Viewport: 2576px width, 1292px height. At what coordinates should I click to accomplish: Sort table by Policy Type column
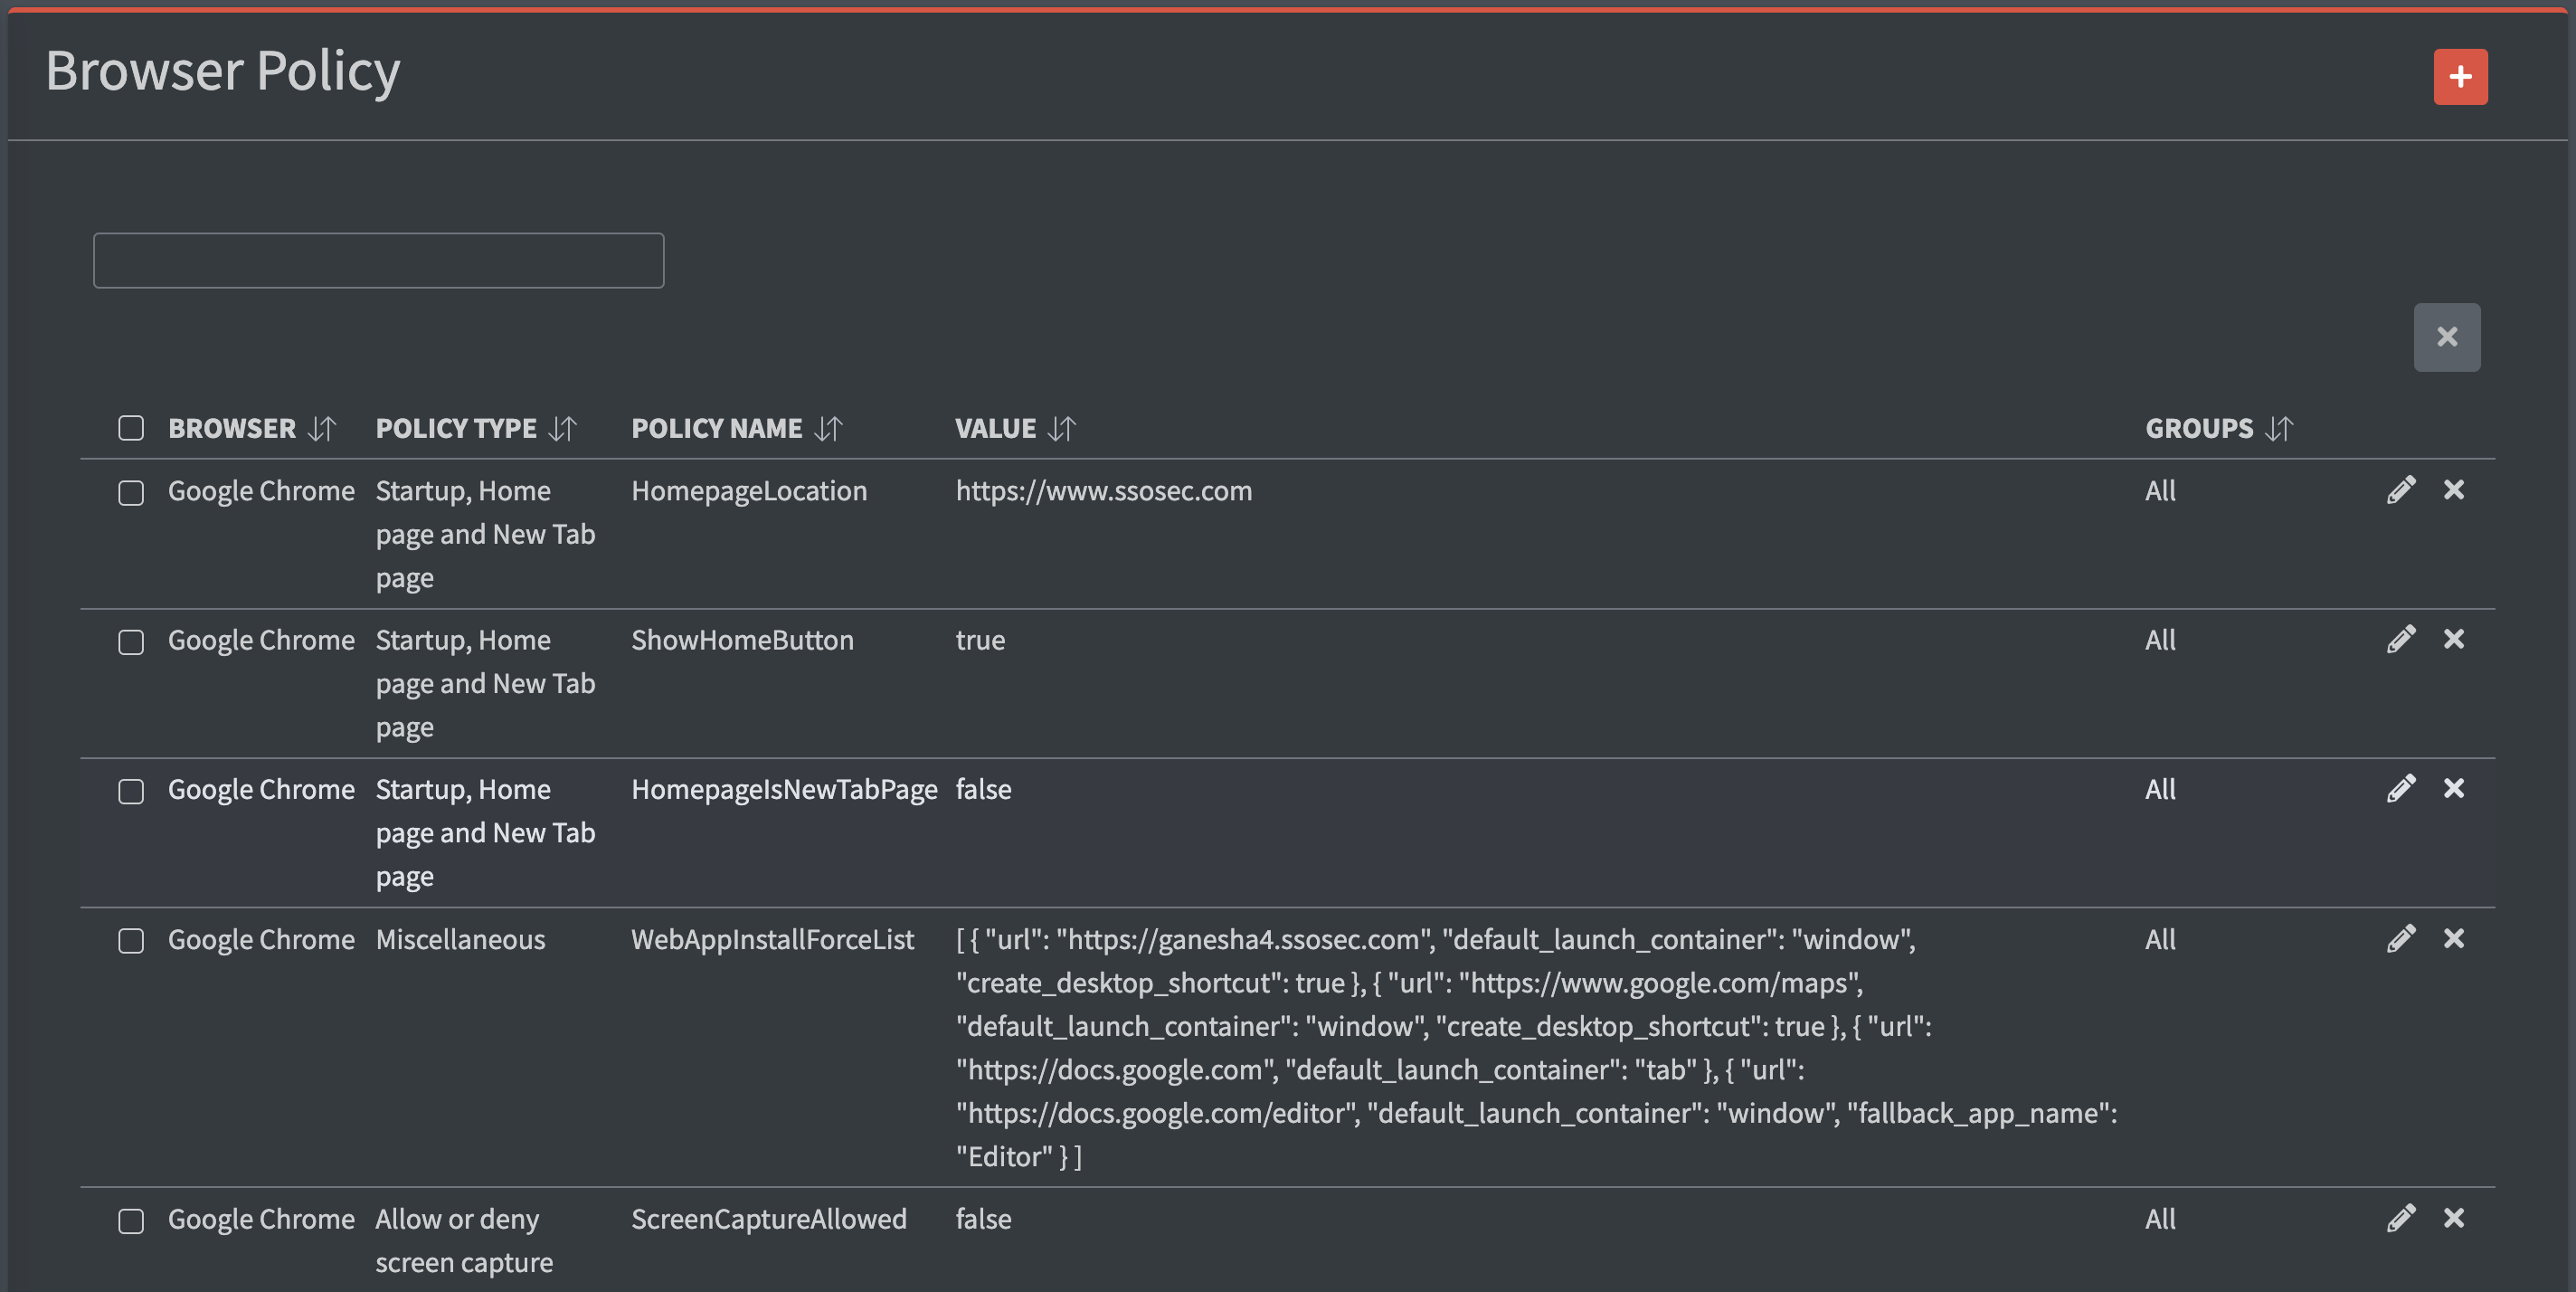(562, 429)
